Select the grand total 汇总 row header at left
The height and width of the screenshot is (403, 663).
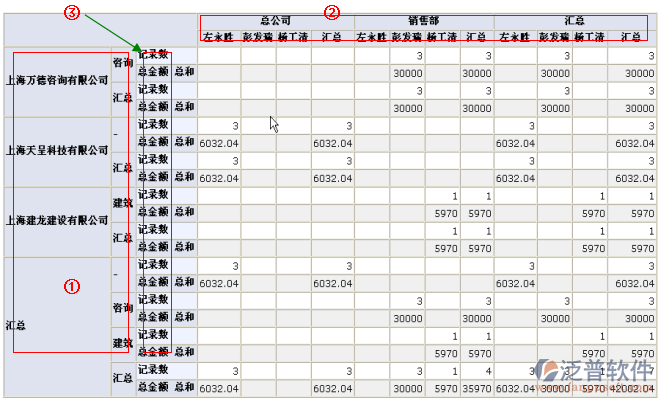pyautogui.click(x=16, y=326)
